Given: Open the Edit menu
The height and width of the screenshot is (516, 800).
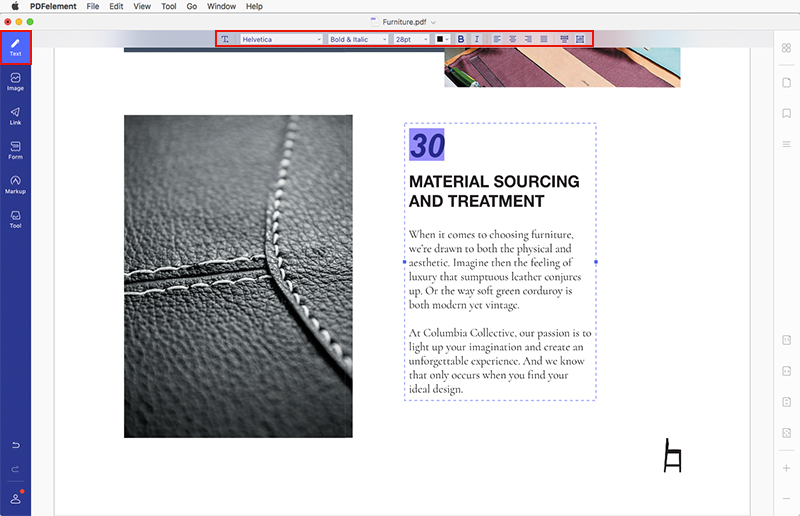Looking at the screenshot, I should [x=117, y=6].
